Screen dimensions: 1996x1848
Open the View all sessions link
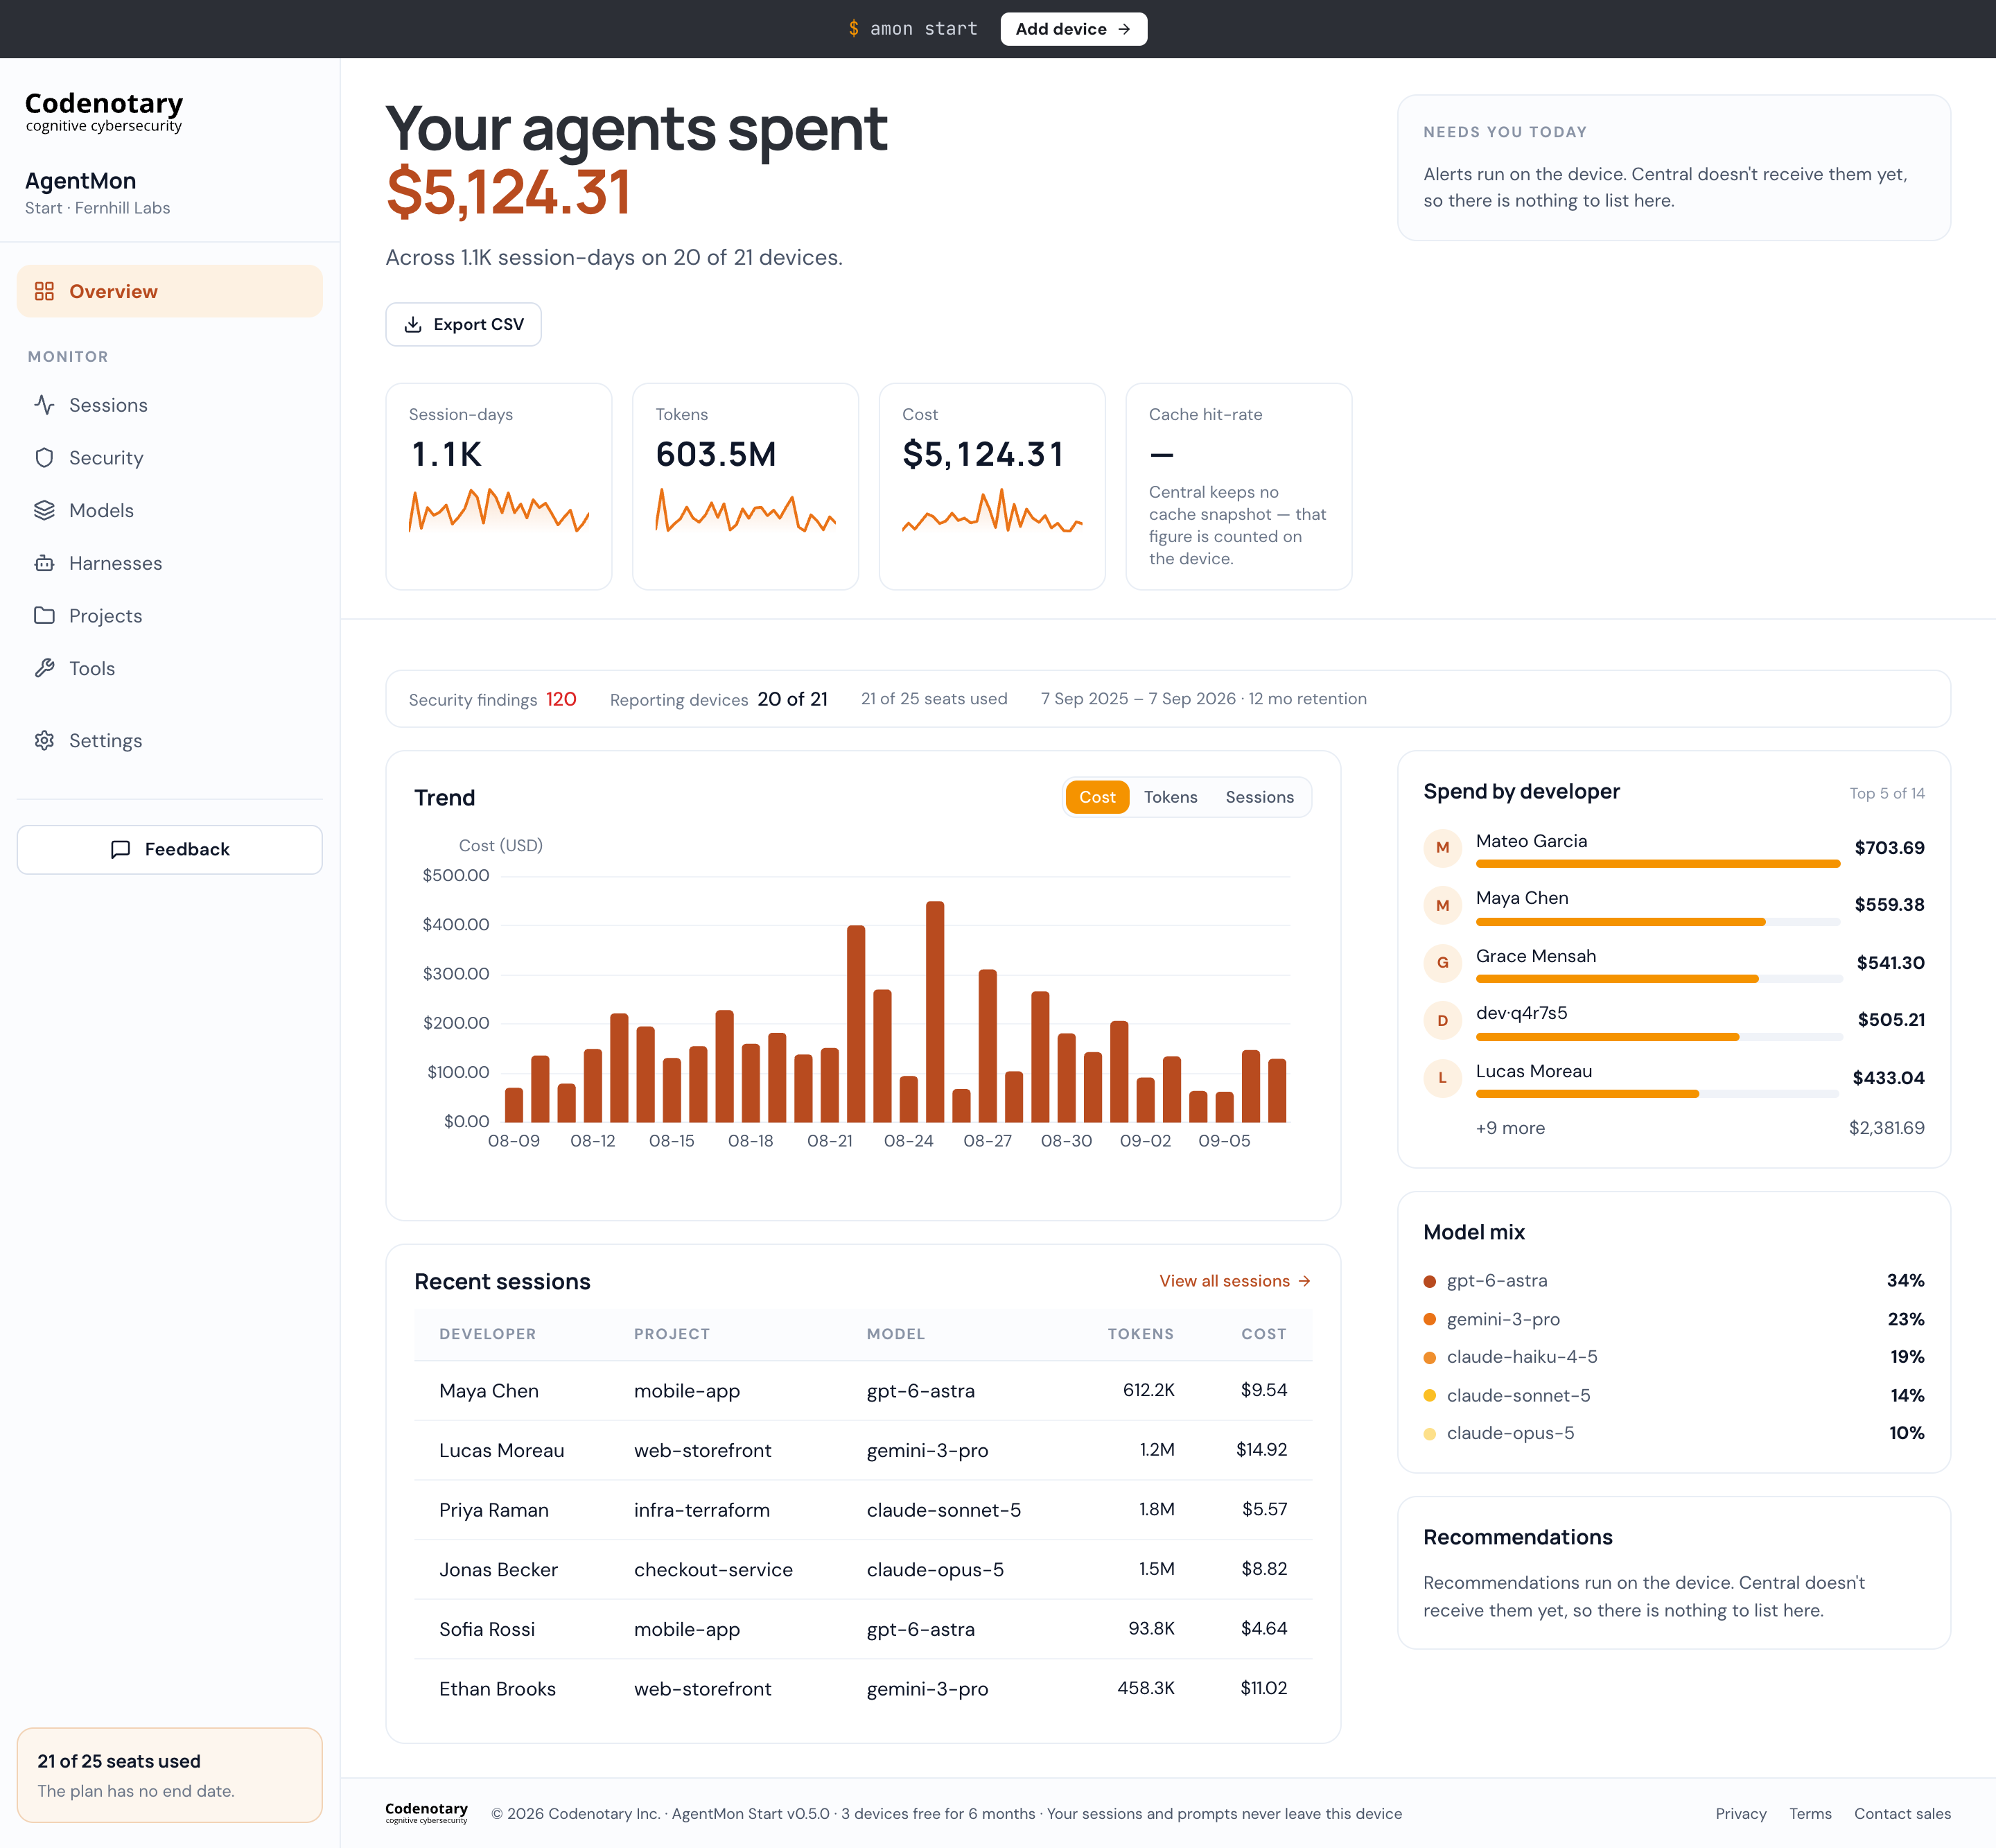click(1235, 1281)
